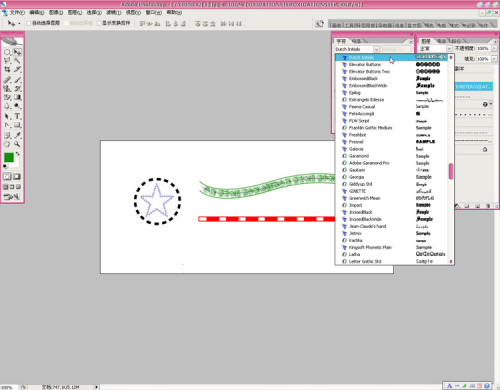The height and width of the screenshot is (390, 500).
Task: Enable the 显示变换控件 checkbox
Action: [99, 23]
